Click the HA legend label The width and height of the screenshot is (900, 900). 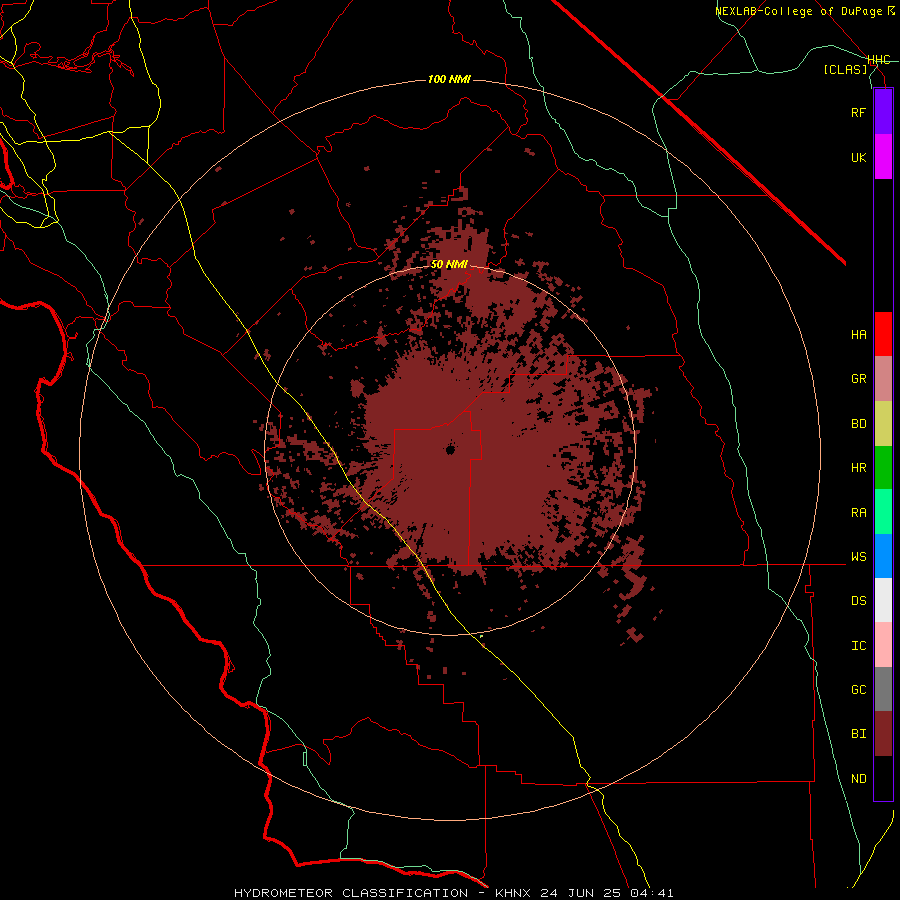[858, 335]
